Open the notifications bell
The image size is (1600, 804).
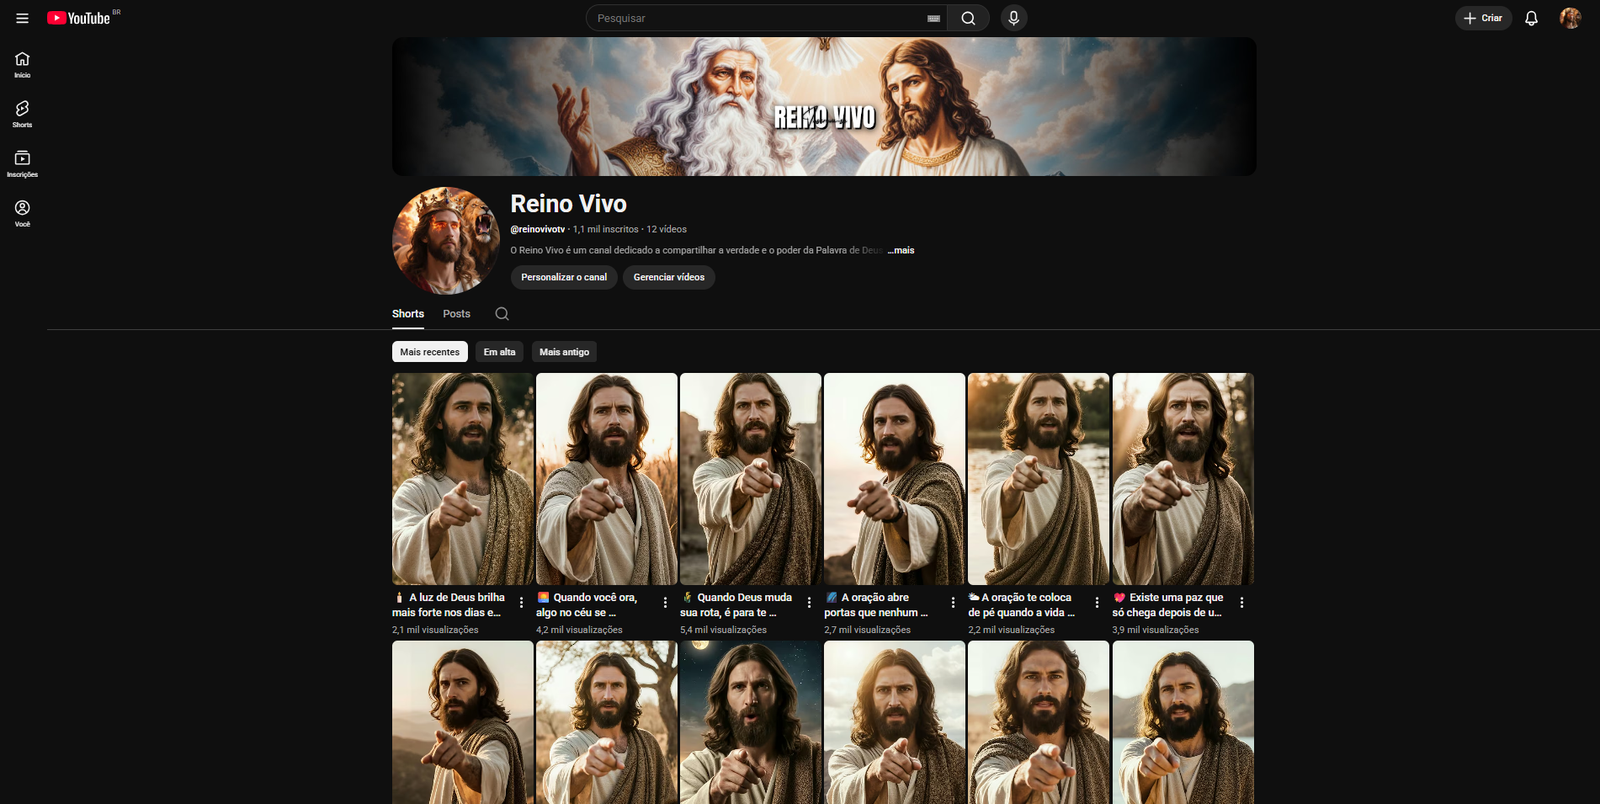click(x=1531, y=18)
